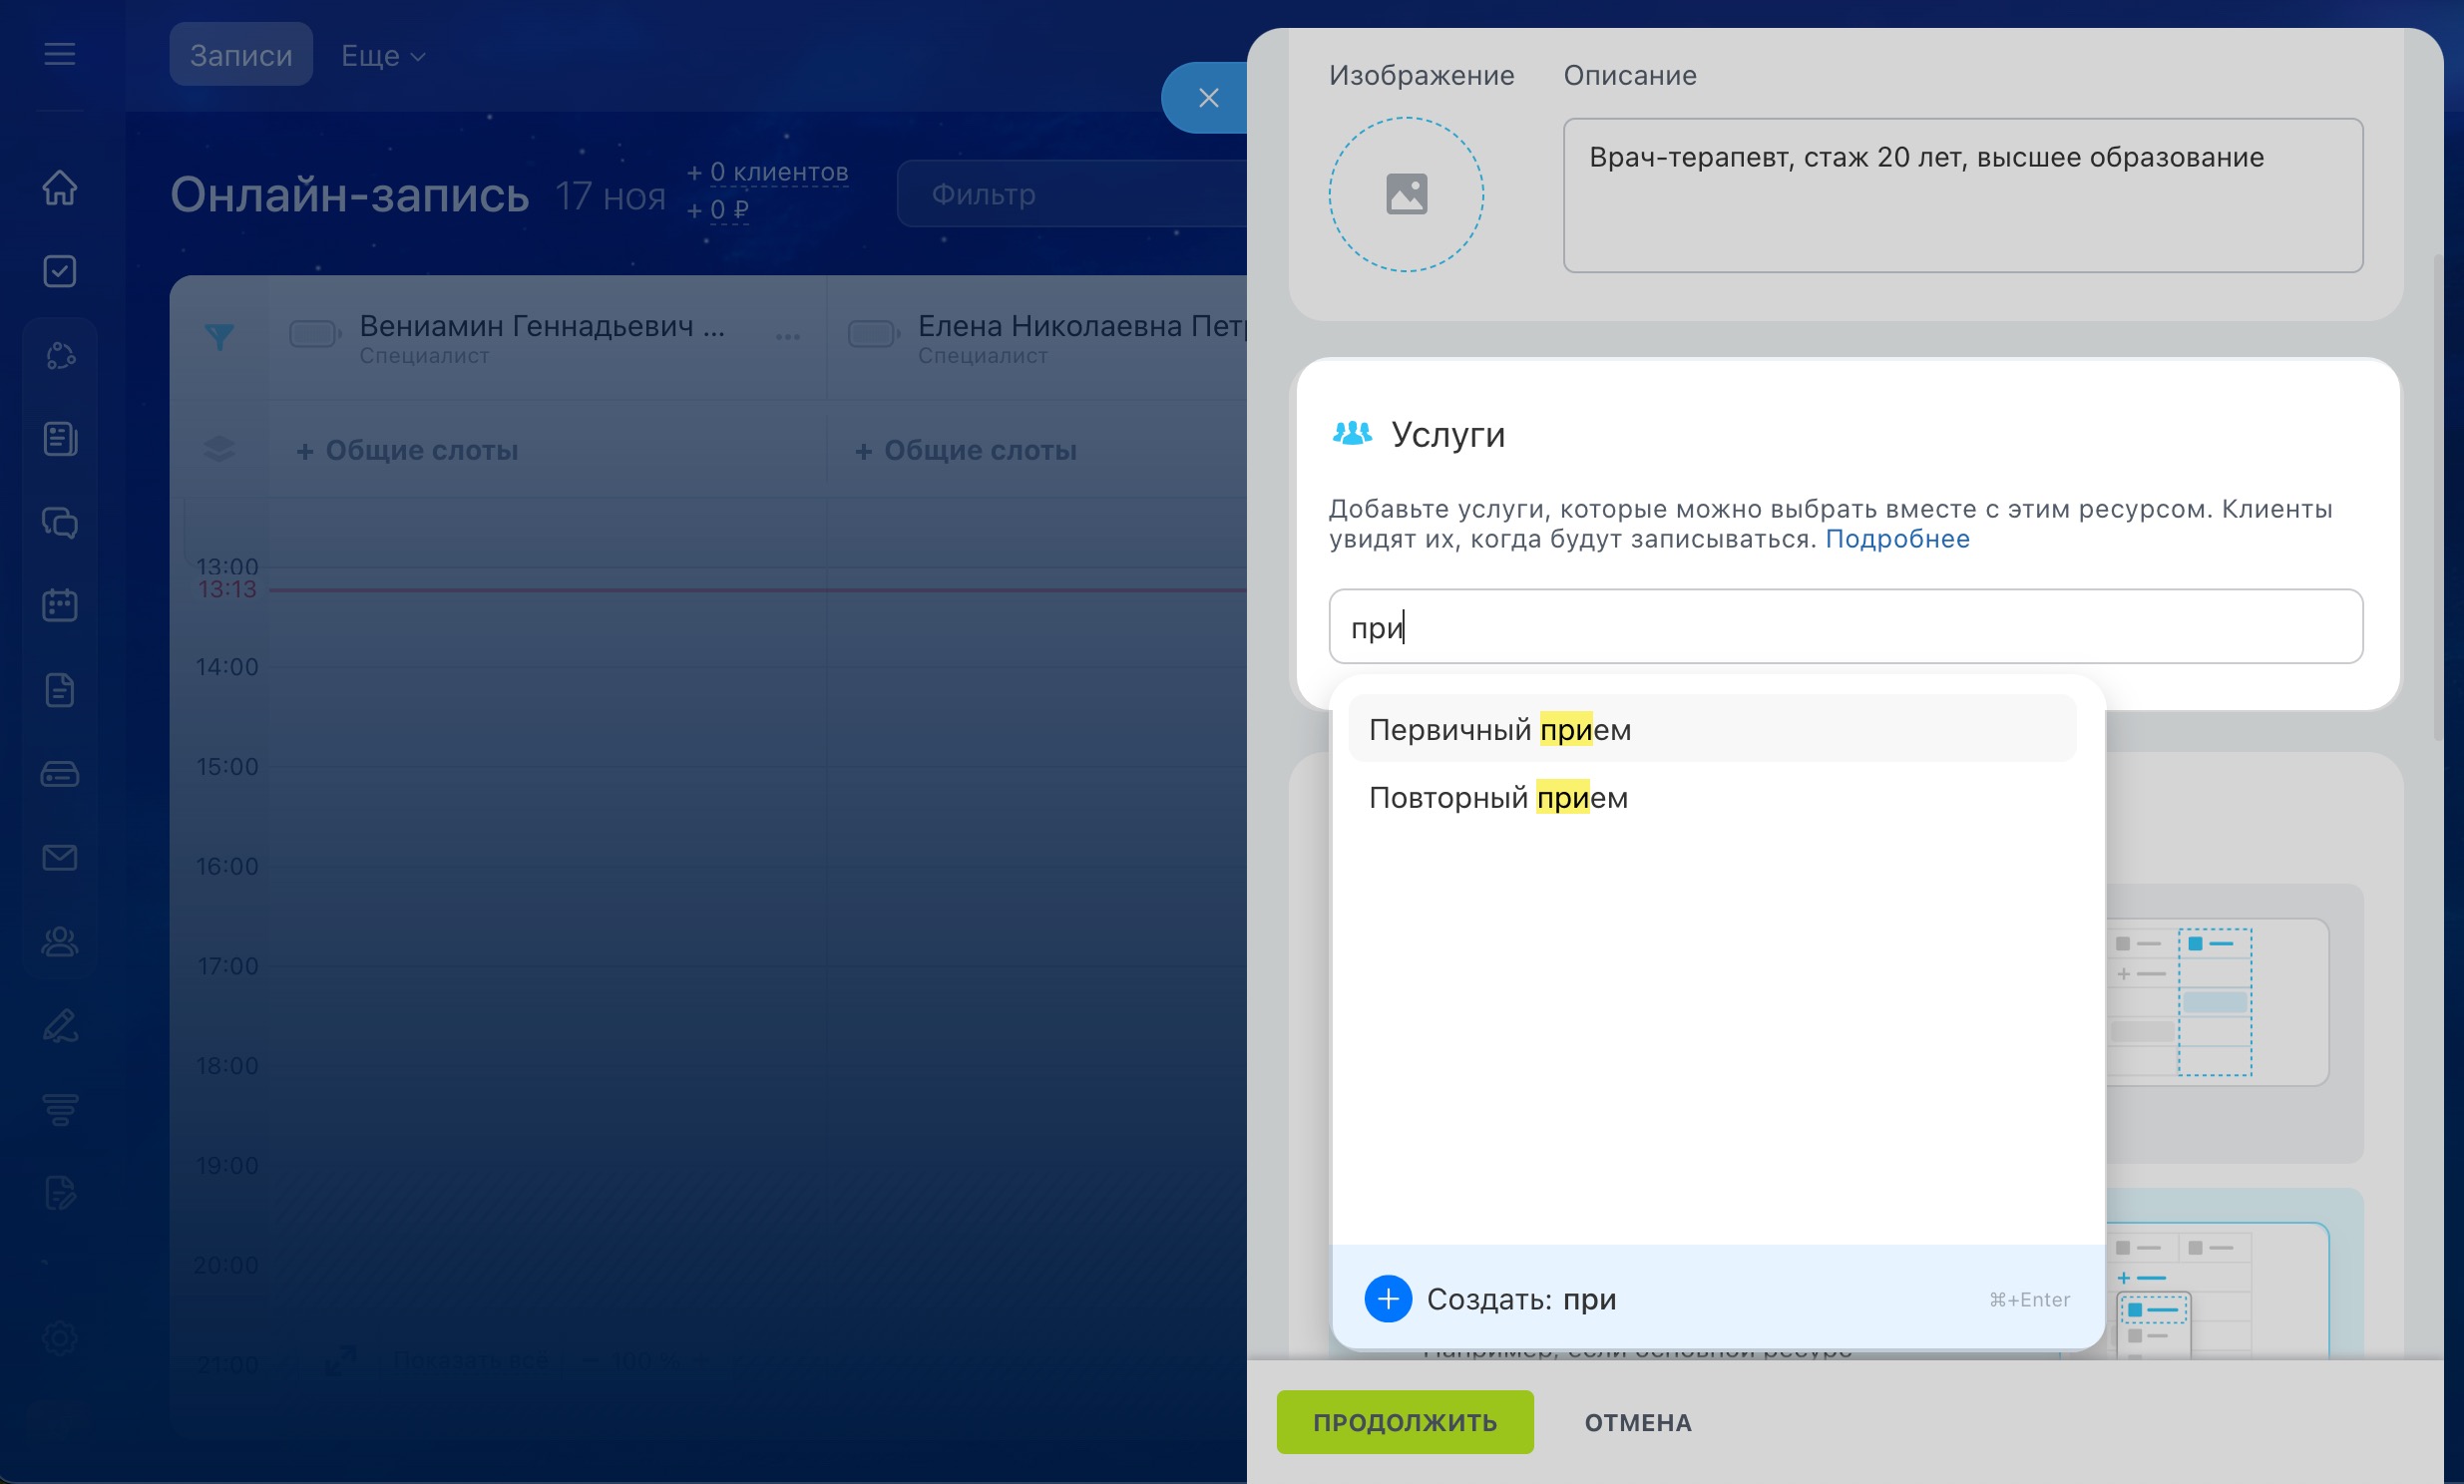Open the mail envelope icon in sidebar

click(60, 857)
